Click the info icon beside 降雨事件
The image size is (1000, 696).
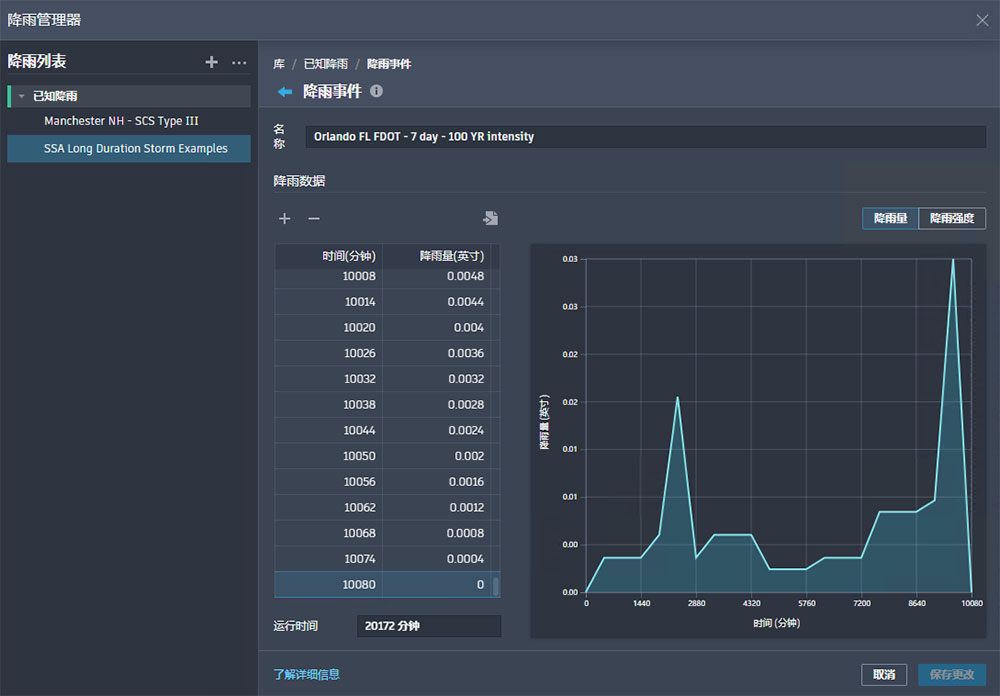pyautogui.click(x=377, y=91)
